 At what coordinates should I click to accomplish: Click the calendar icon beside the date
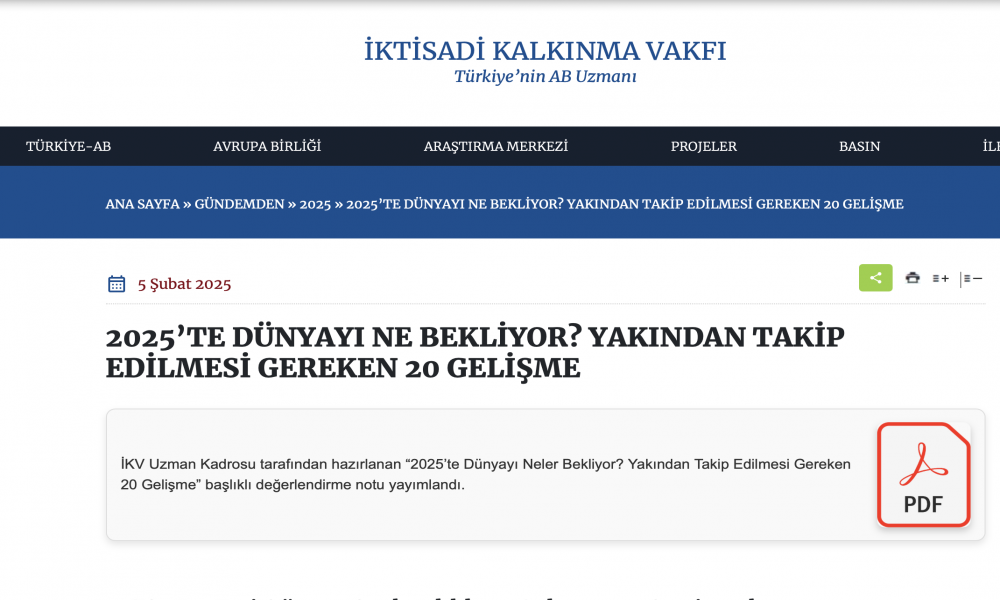tap(117, 284)
